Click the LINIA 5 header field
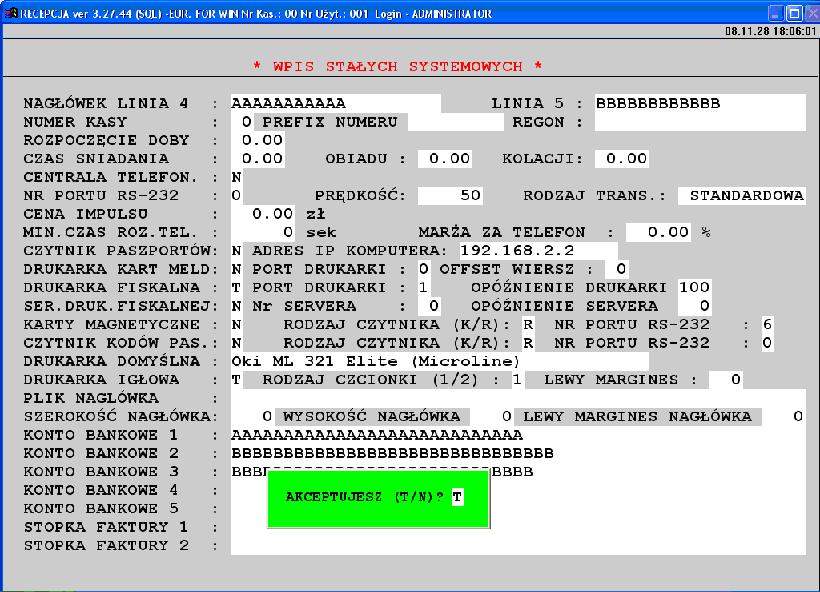 [699, 104]
